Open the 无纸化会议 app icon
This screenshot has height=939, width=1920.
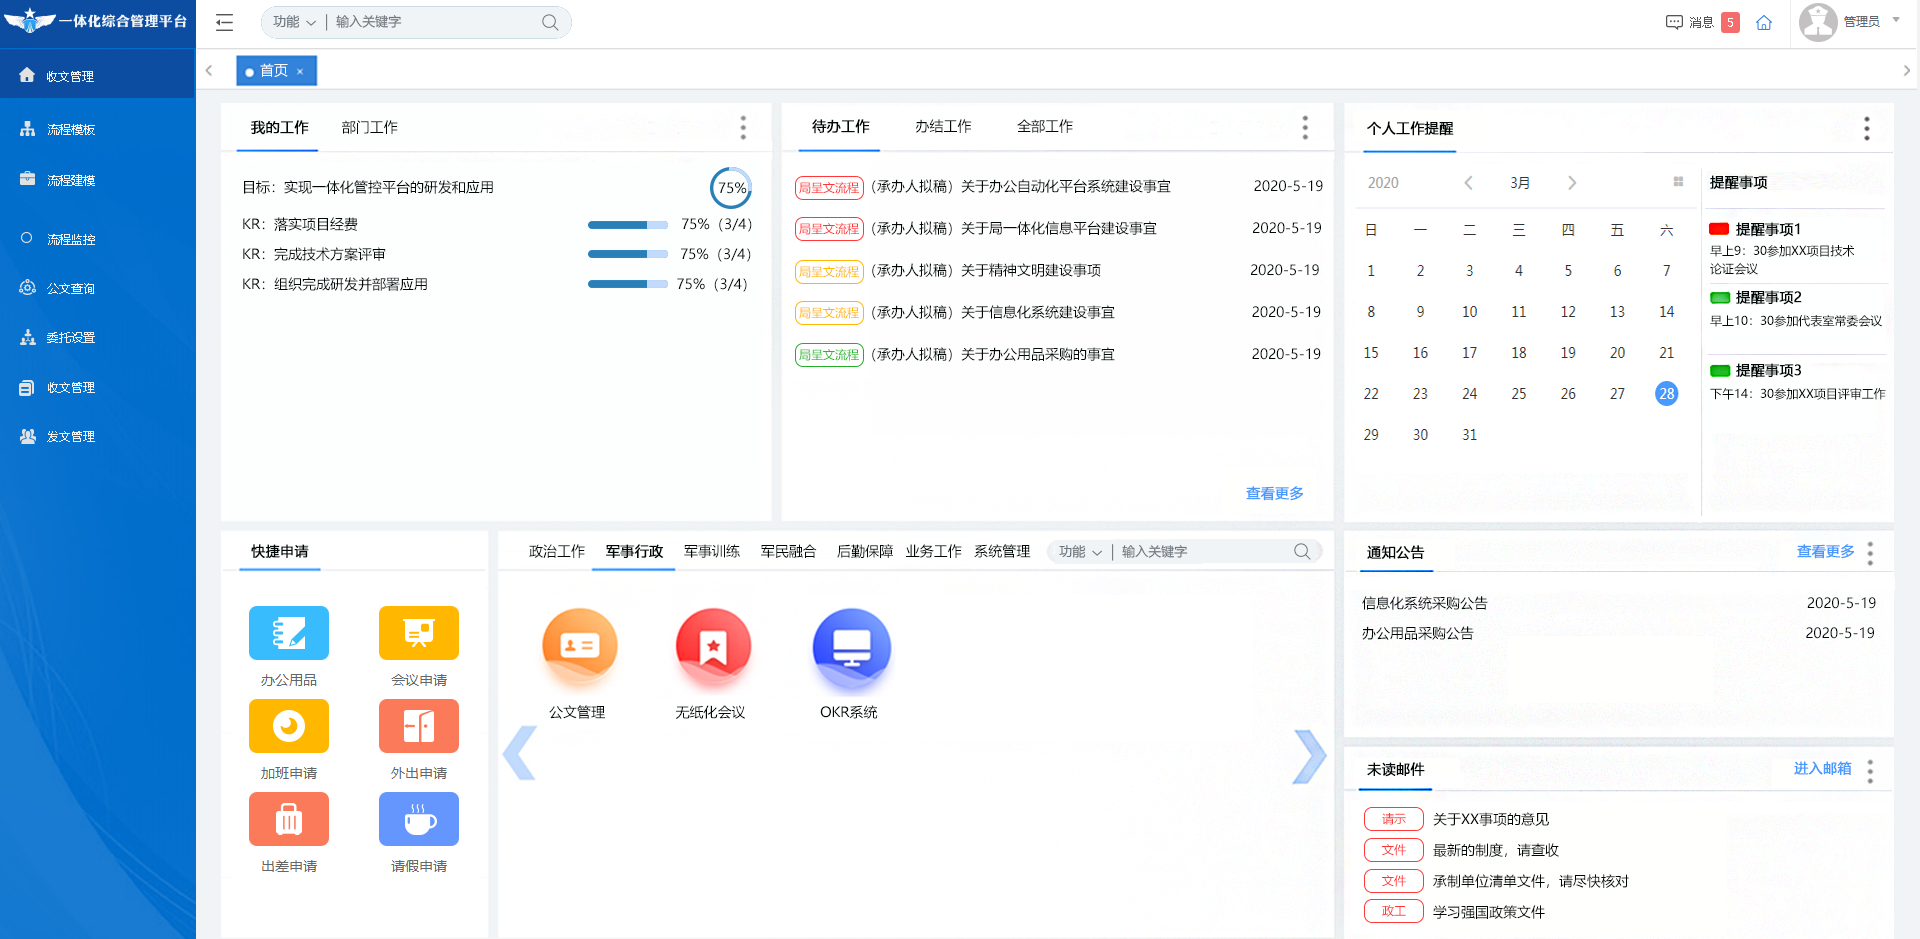(x=713, y=647)
